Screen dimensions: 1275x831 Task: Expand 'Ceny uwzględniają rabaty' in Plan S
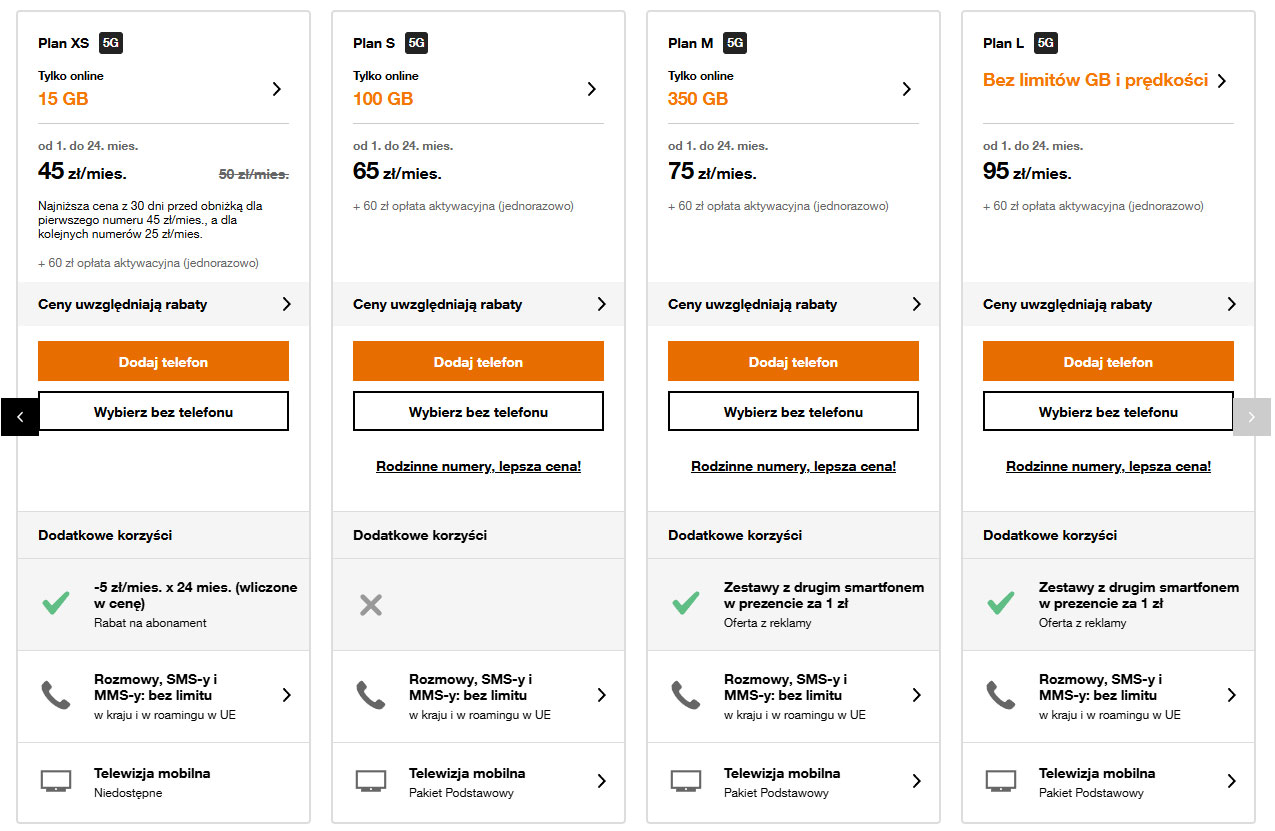(601, 304)
